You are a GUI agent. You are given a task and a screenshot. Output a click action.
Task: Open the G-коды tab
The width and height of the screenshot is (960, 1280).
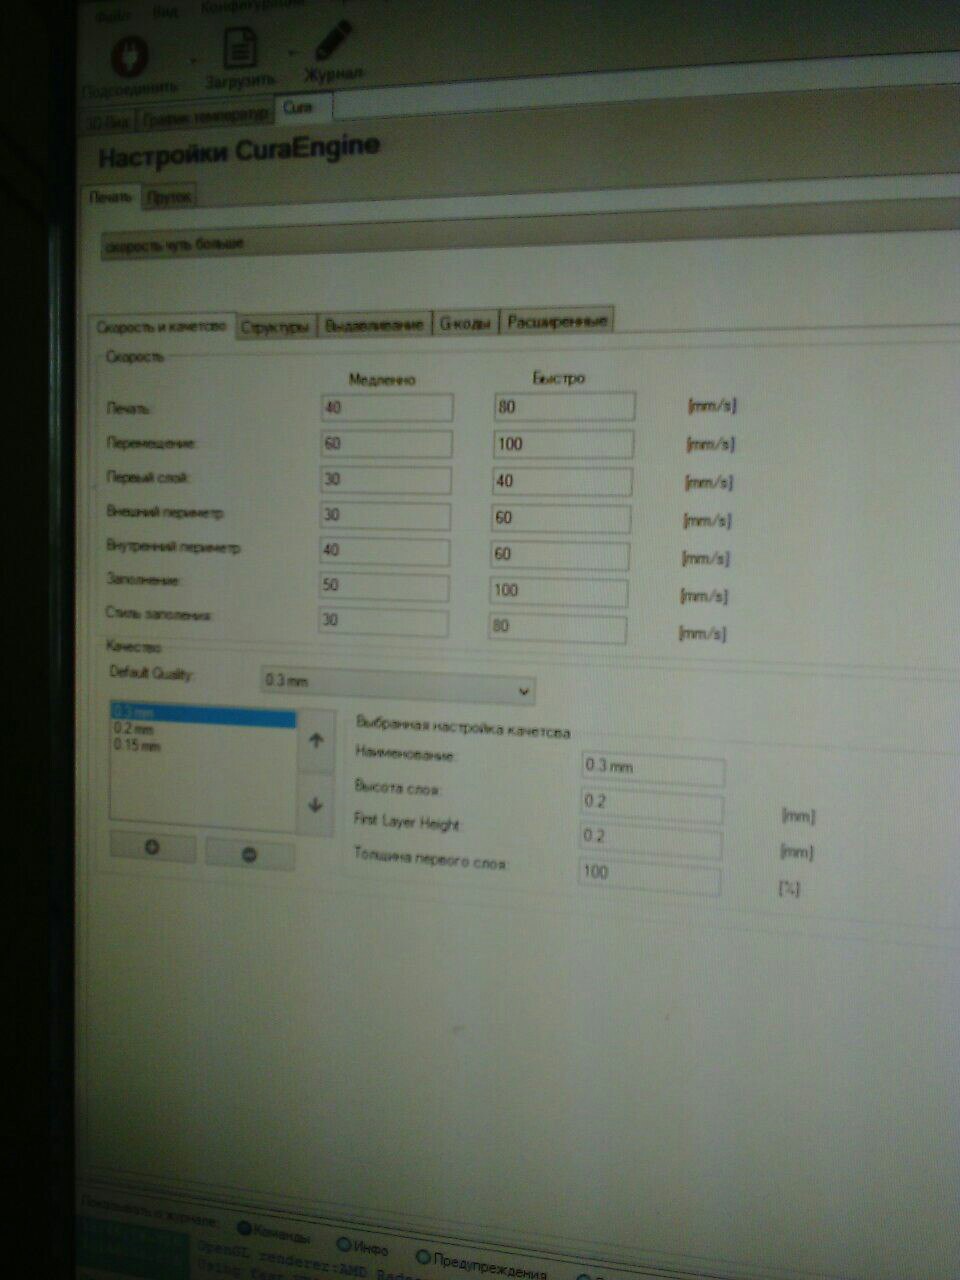pos(465,323)
